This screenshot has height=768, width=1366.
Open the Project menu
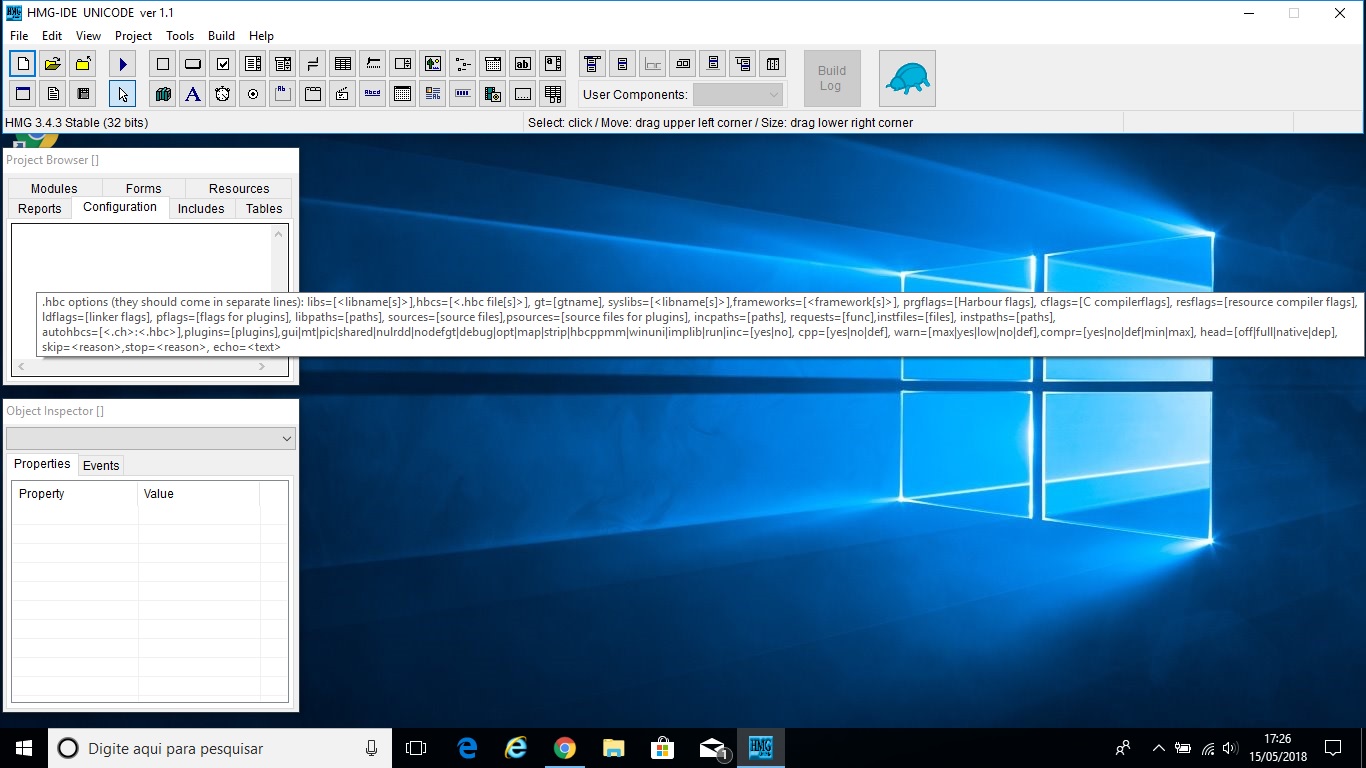pyautogui.click(x=133, y=36)
